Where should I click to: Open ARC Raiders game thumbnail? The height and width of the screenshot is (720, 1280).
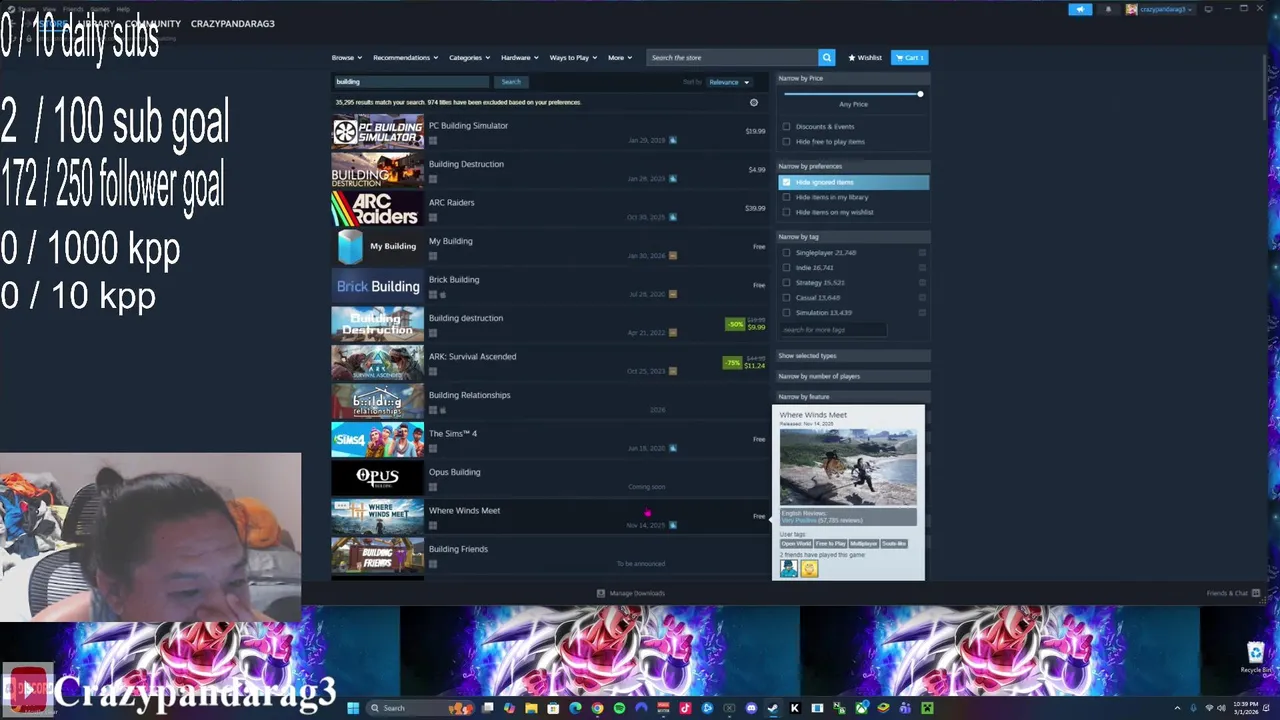point(377,208)
